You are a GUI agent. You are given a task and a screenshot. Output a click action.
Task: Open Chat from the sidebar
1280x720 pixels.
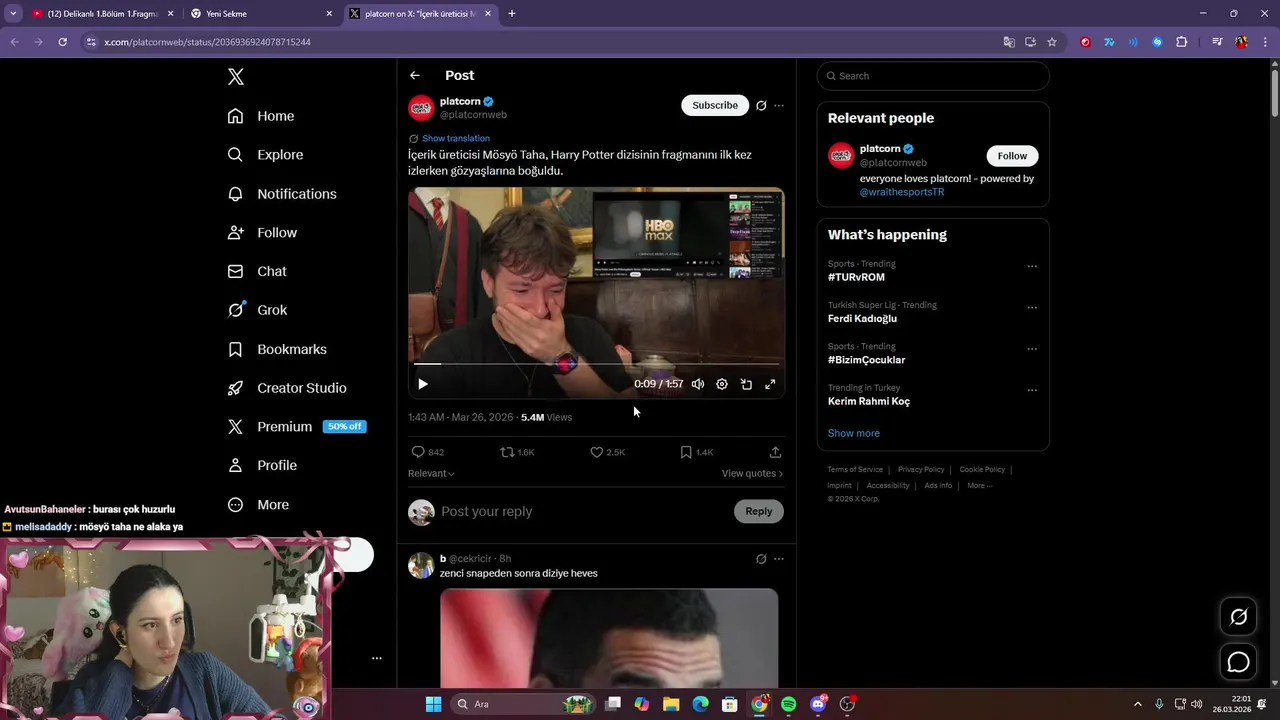pos(257,271)
